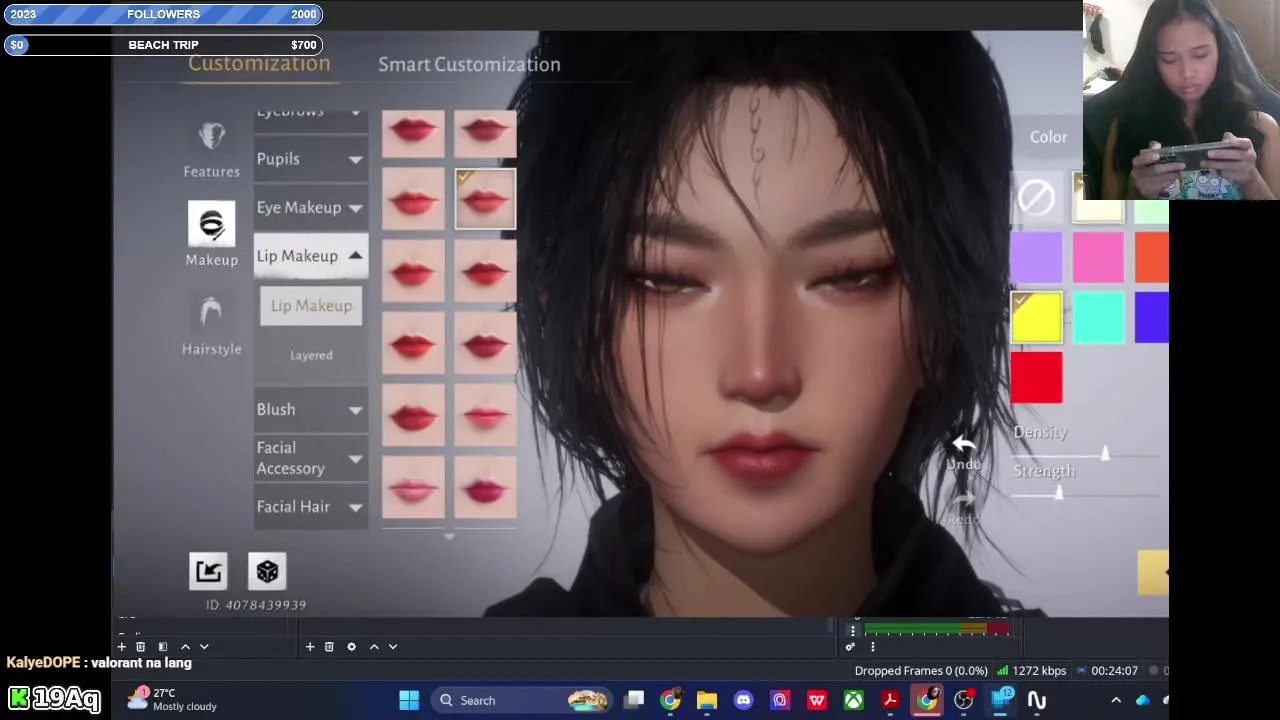The height and width of the screenshot is (720, 1280).
Task: Open the Hairstyle category icon
Action: [x=211, y=312]
